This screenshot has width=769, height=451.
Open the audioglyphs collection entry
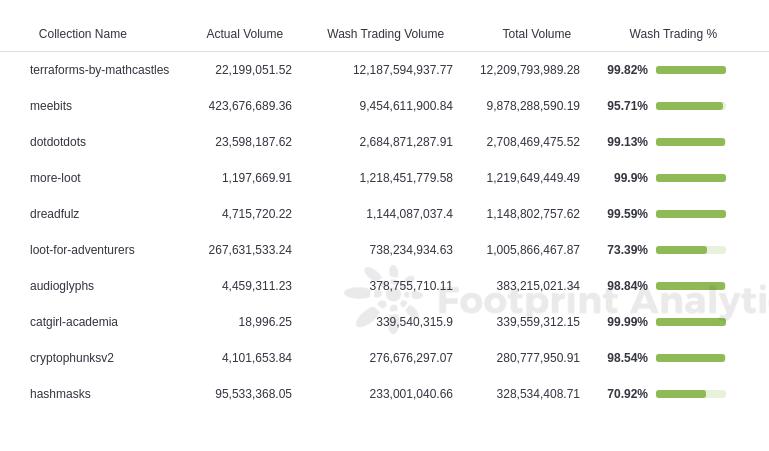(x=62, y=286)
